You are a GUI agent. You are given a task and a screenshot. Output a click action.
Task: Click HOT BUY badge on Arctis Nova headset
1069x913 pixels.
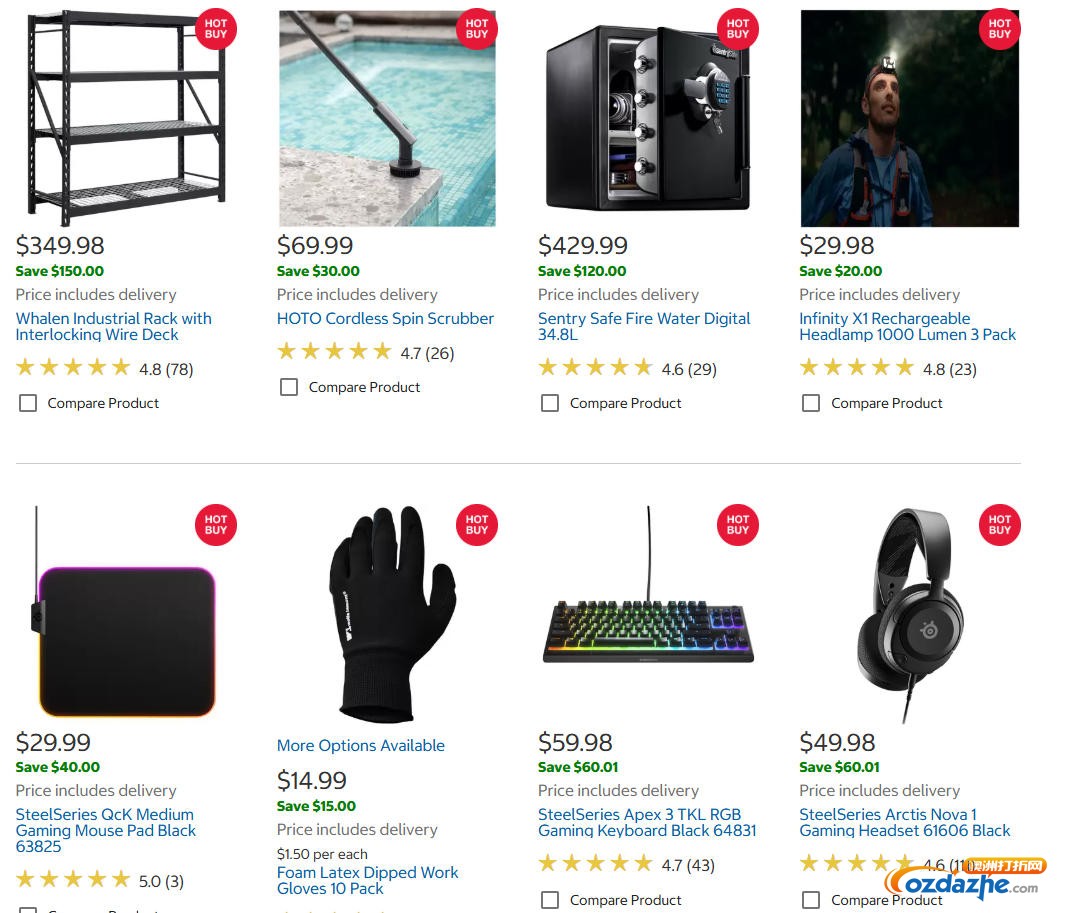point(999,525)
